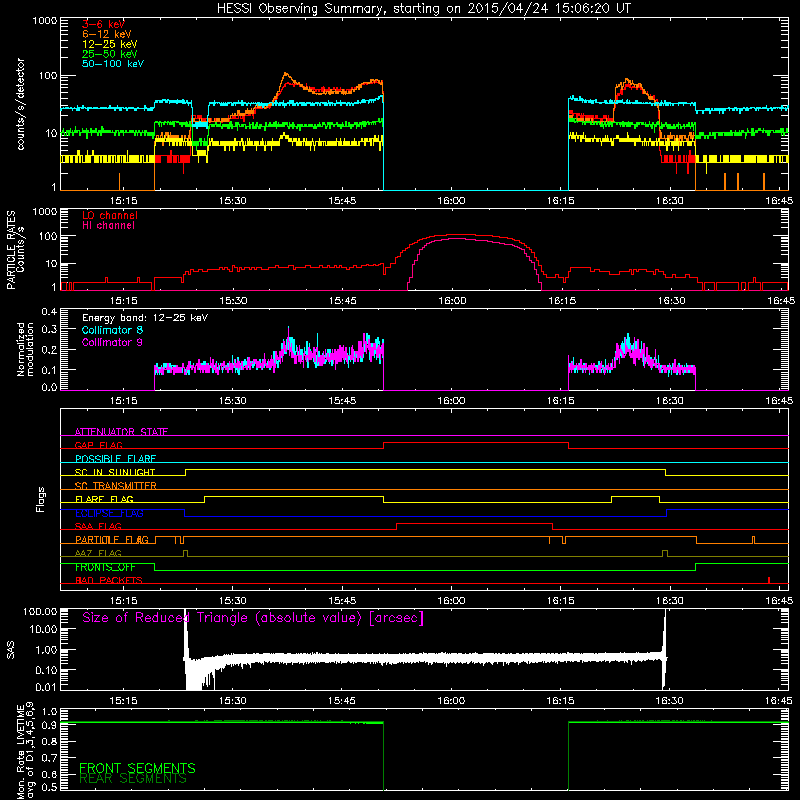Click the SAS axis label
The image size is (800, 800).
point(10,650)
